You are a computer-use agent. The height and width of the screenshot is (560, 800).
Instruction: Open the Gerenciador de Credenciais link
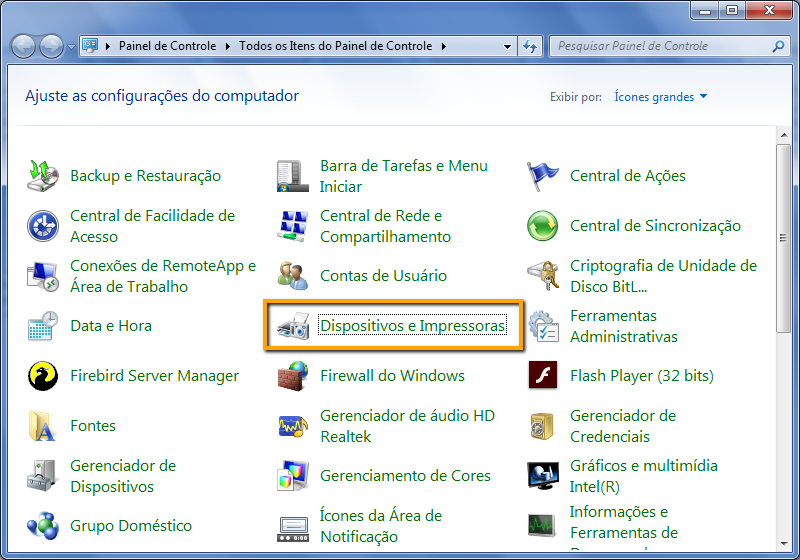(x=622, y=426)
